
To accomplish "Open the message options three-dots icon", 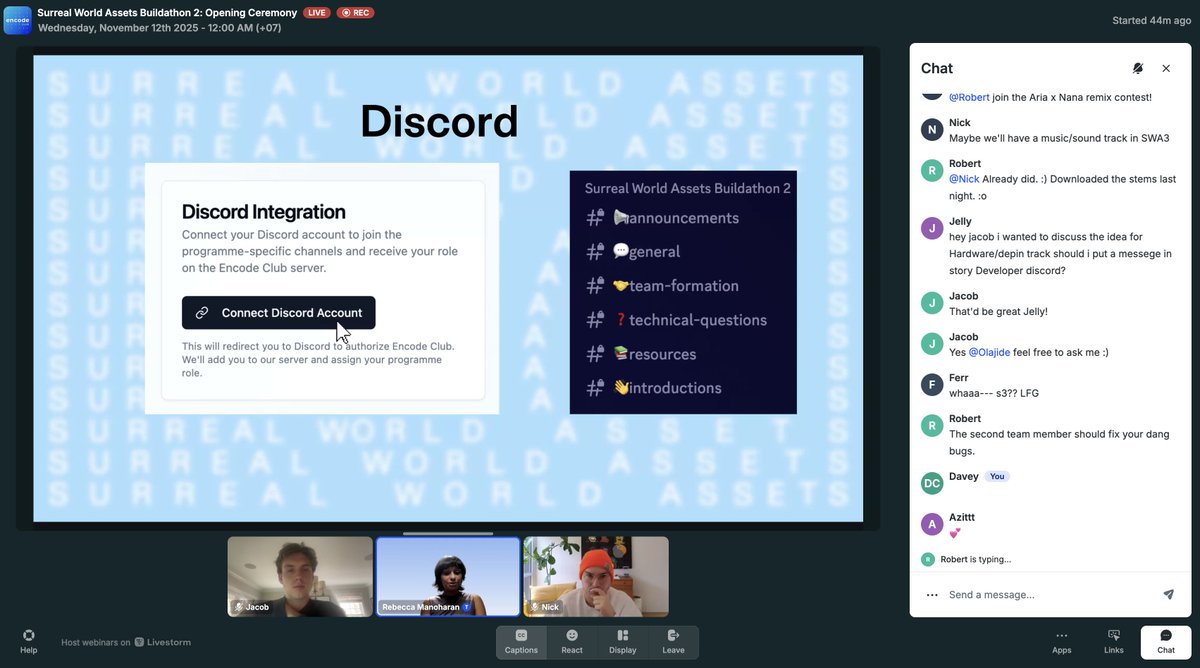I will click(932, 594).
